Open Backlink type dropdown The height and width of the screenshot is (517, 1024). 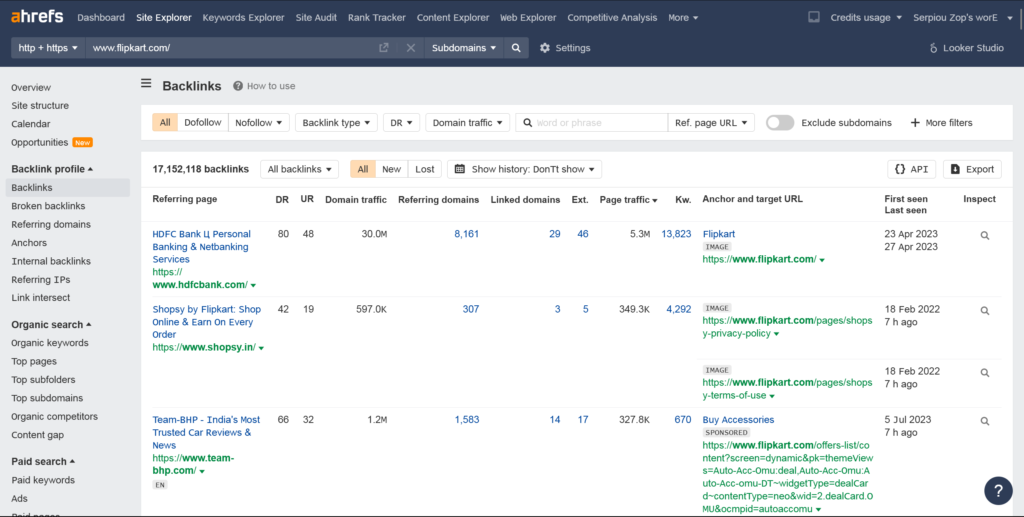click(x=336, y=123)
